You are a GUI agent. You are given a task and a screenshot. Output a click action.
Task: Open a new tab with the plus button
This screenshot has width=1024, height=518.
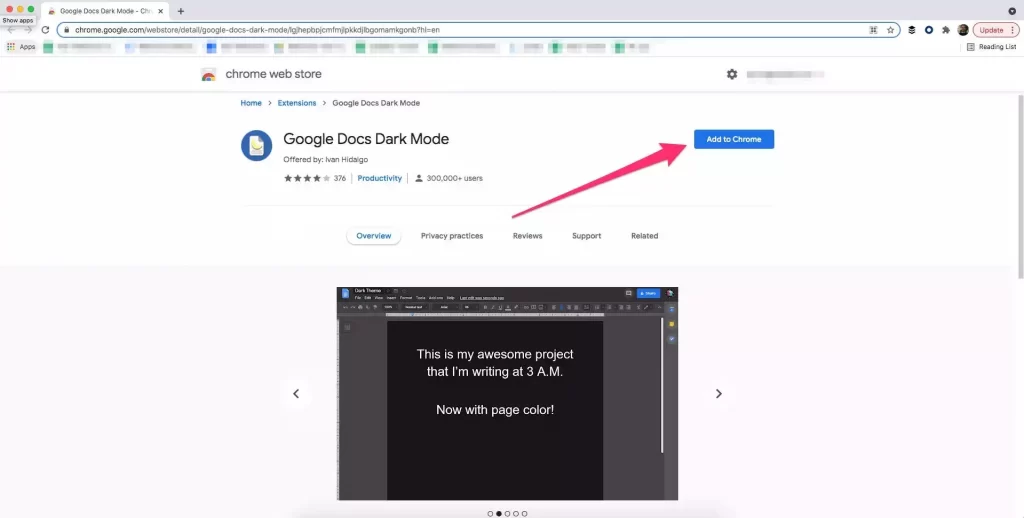tap(181, 11)
